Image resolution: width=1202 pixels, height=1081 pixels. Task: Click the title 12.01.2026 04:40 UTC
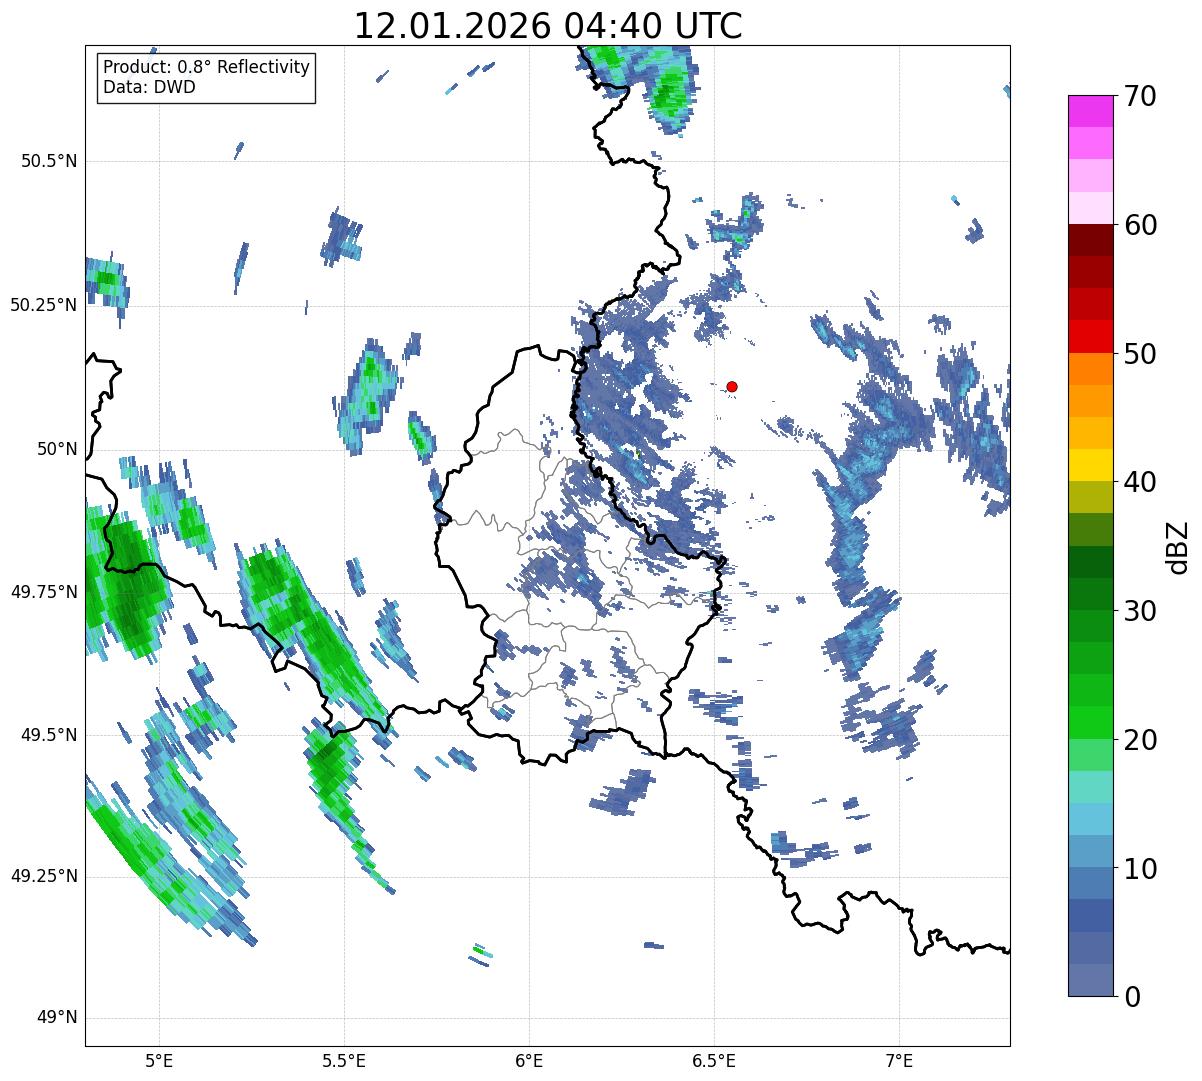click(548, 26)
